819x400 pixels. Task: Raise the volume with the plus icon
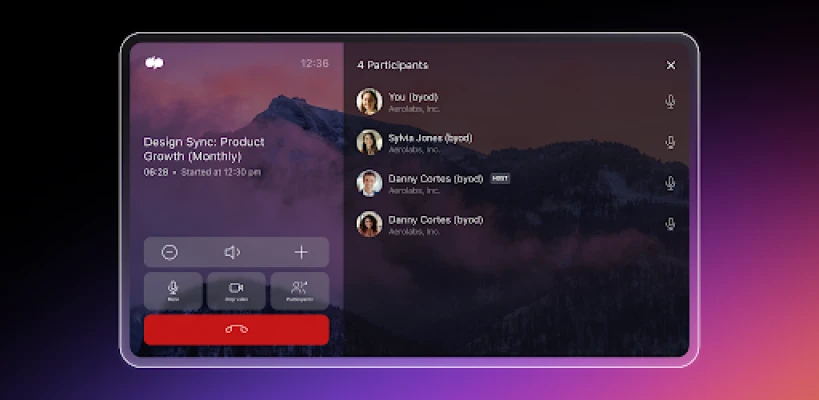(x=301, y=252)
